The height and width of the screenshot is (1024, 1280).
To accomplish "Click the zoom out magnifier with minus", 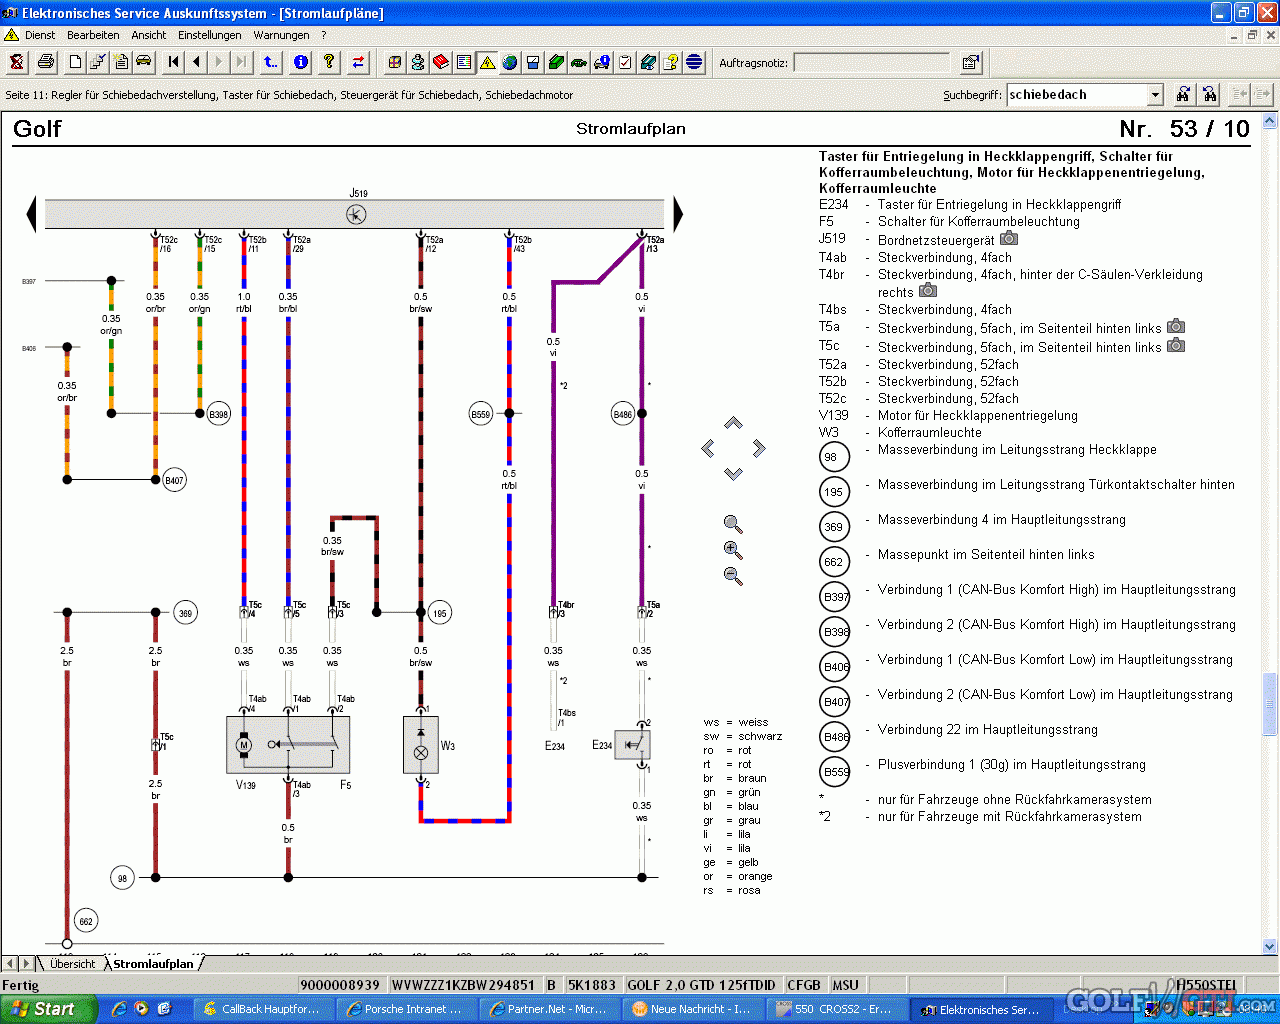I will 733,576.
